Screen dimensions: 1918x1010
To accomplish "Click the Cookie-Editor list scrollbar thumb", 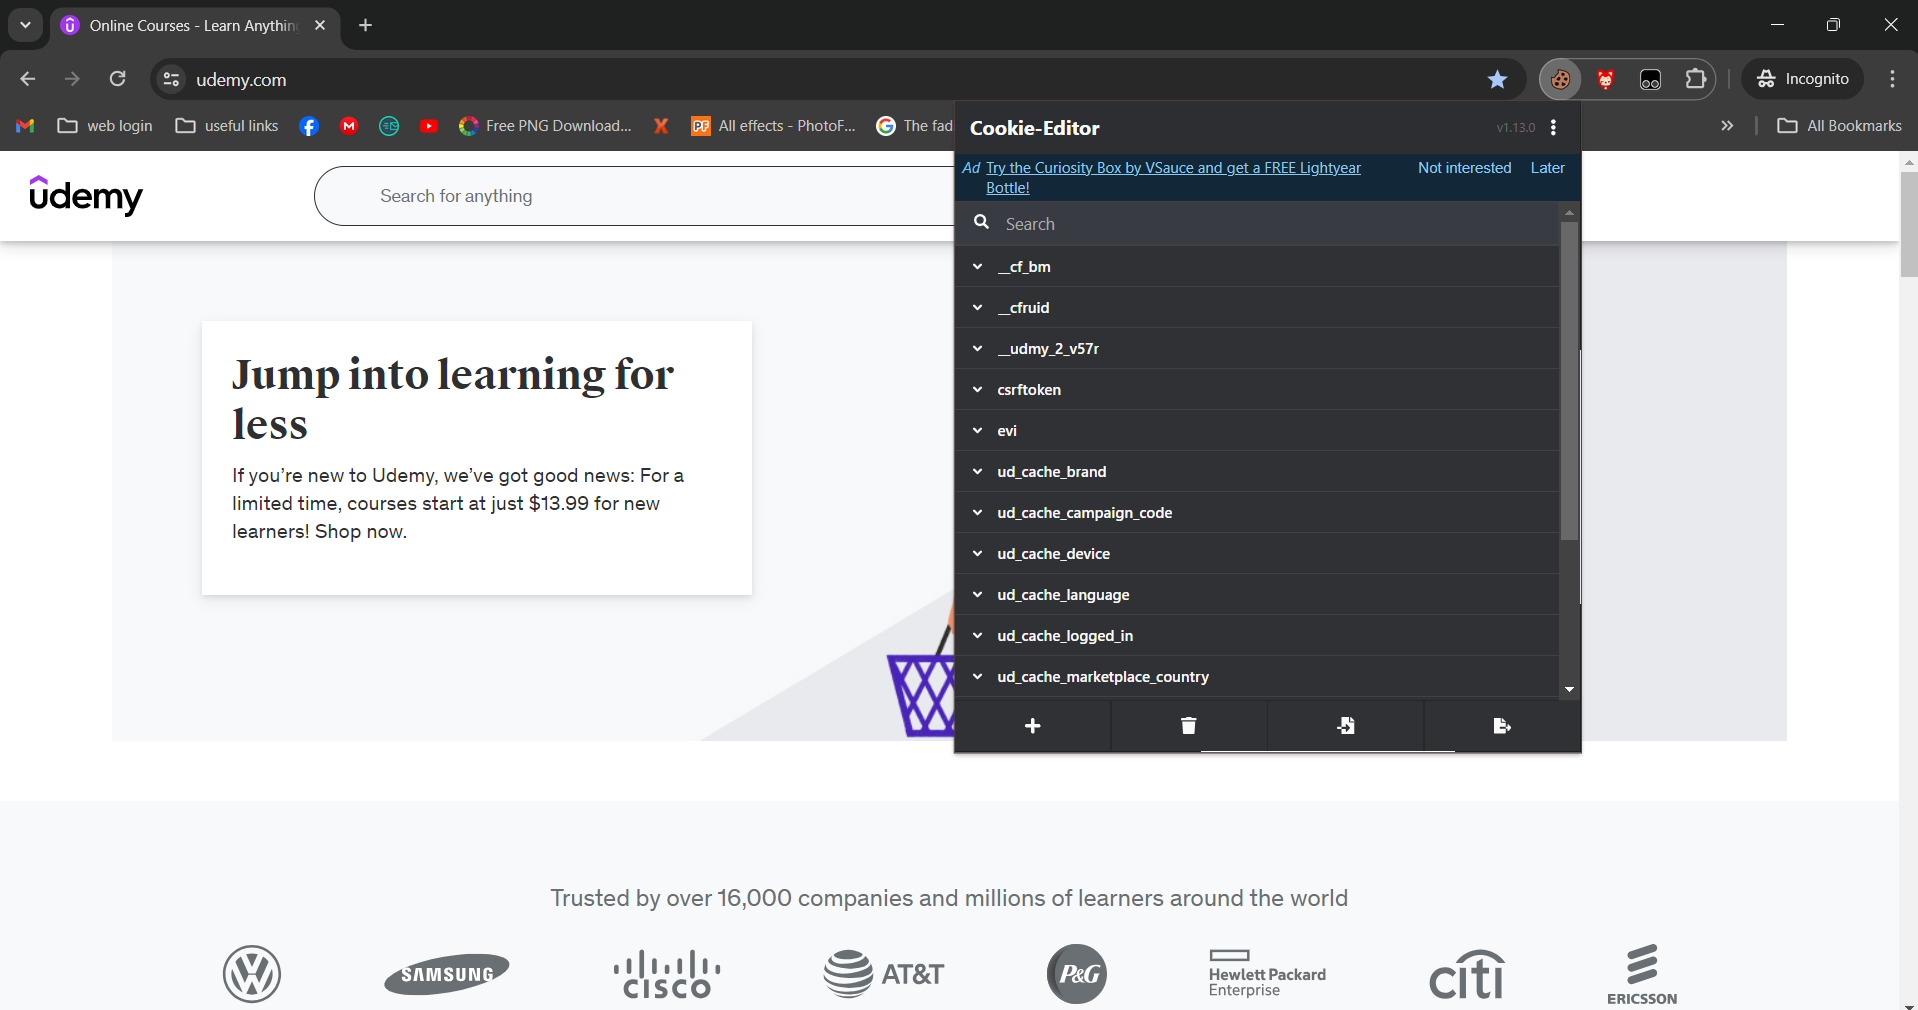I will tap(1569, 380).
